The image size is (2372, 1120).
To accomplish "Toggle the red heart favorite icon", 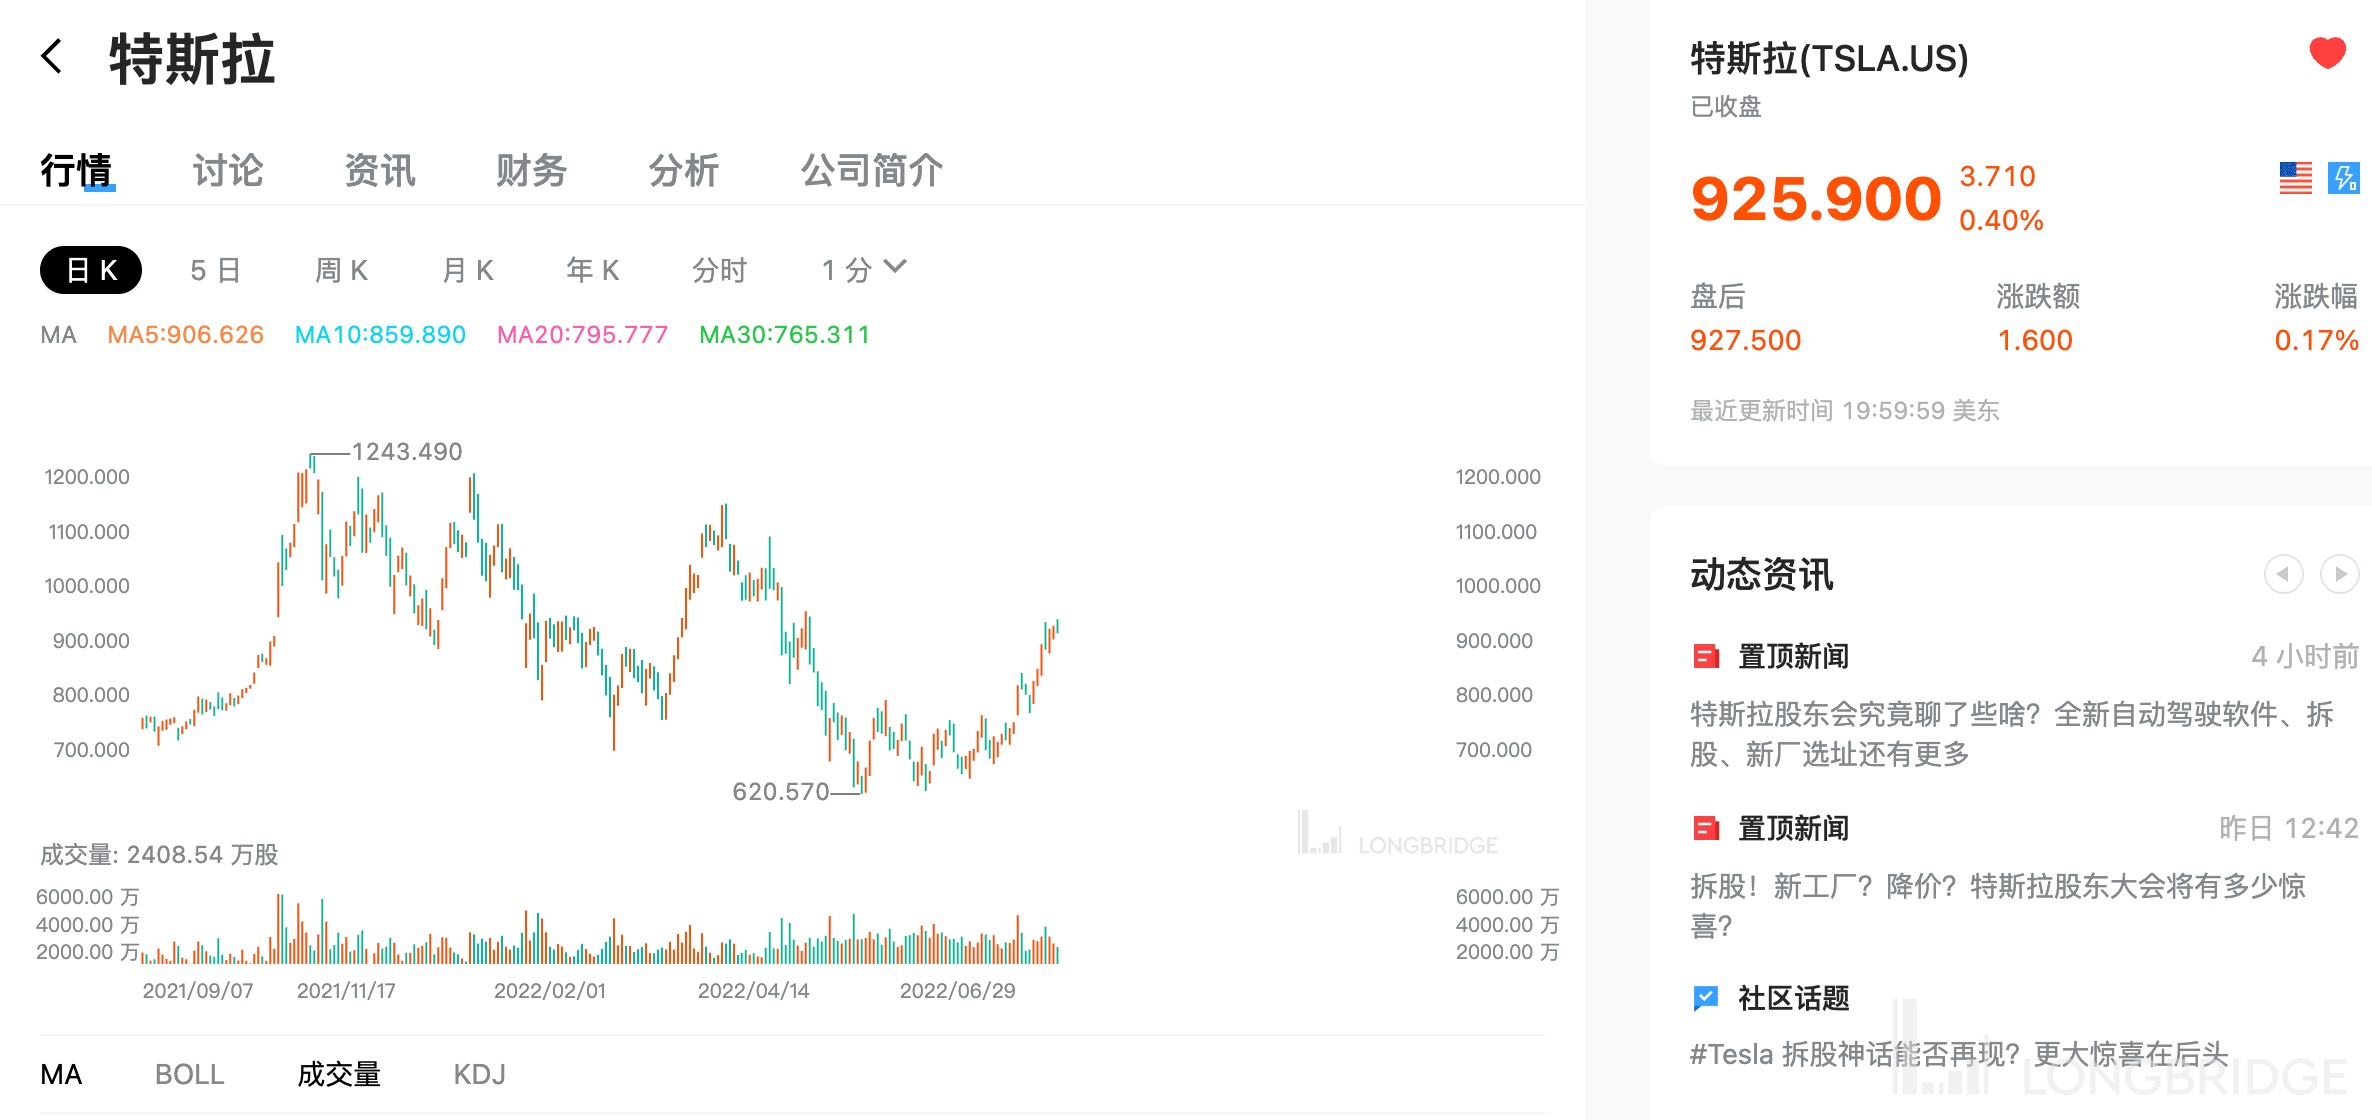I will tap(2327, 53).
